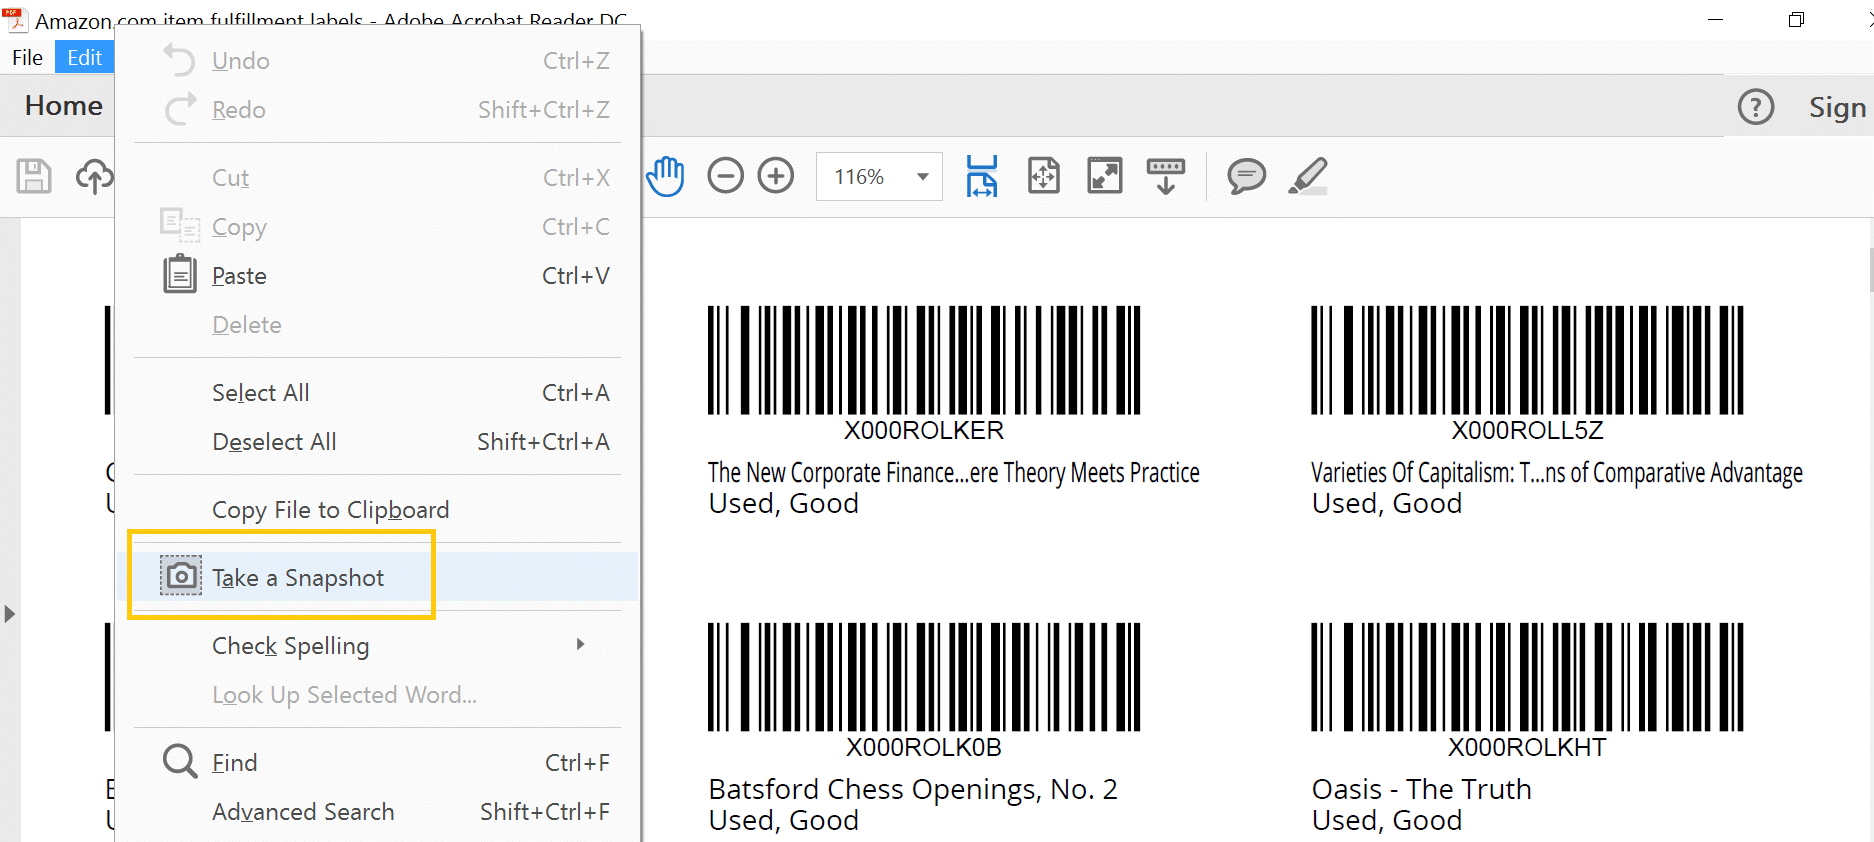Click the magnifier icon beside Find

coord(180,762)
